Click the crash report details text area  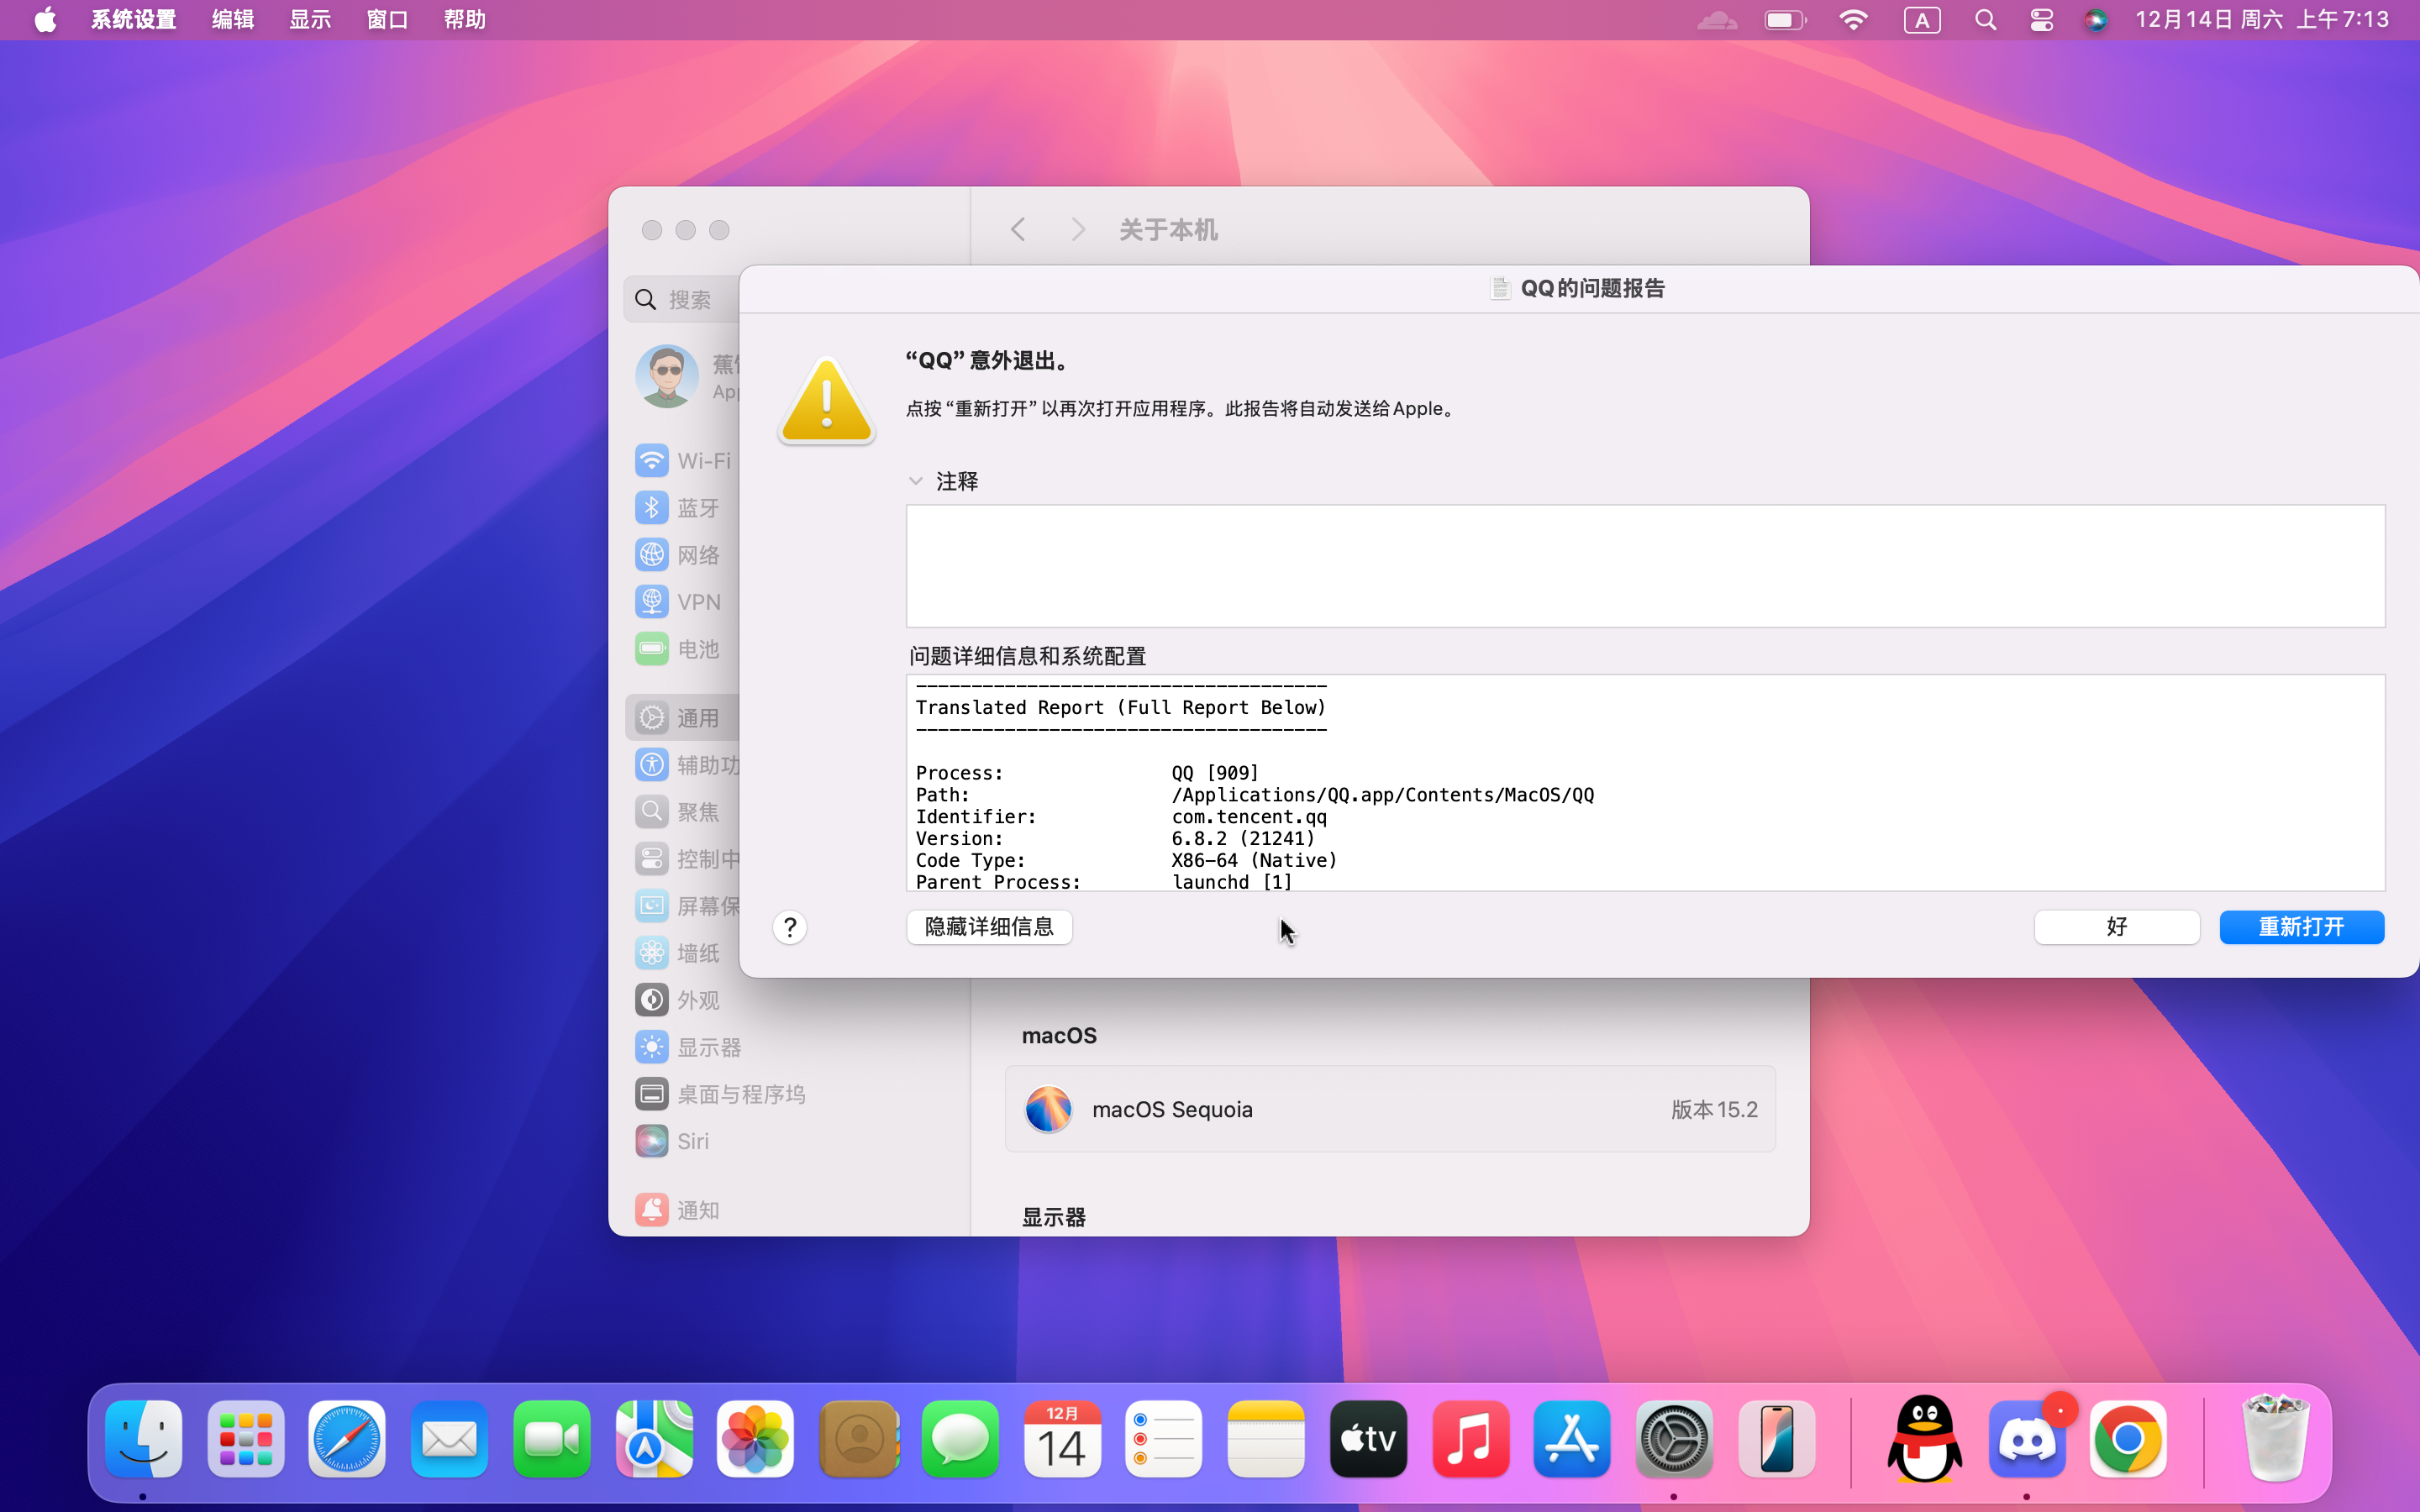coord(1645,782)
